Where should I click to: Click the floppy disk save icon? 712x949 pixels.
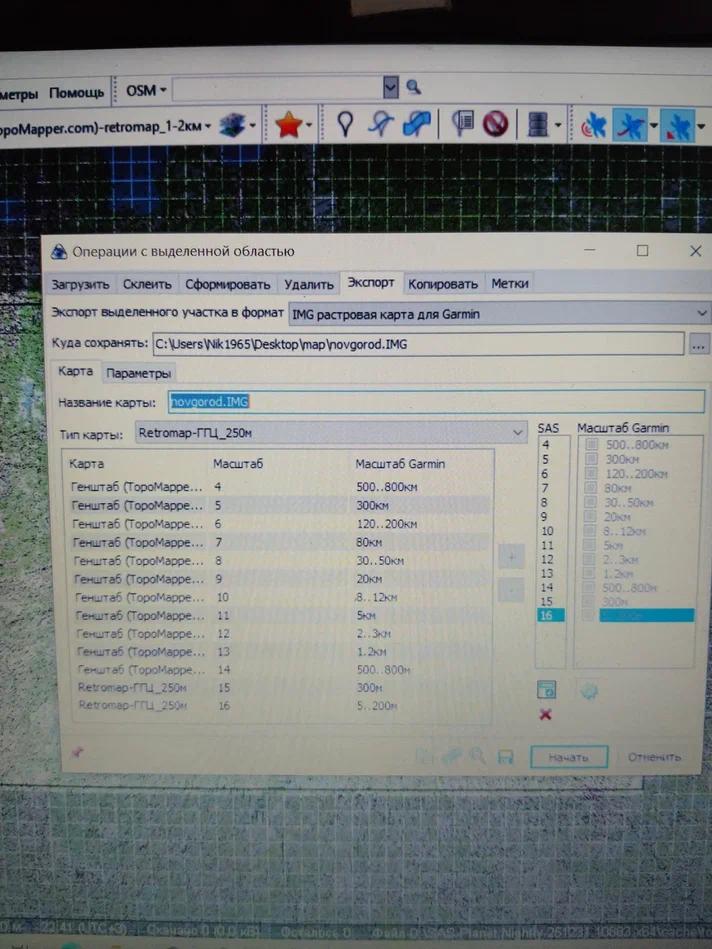click(506, 757)
